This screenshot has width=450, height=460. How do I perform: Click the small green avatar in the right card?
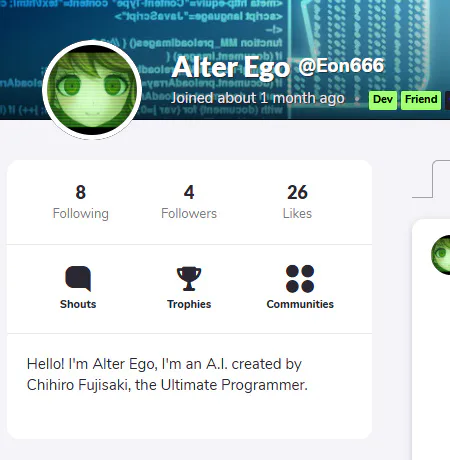441,255
